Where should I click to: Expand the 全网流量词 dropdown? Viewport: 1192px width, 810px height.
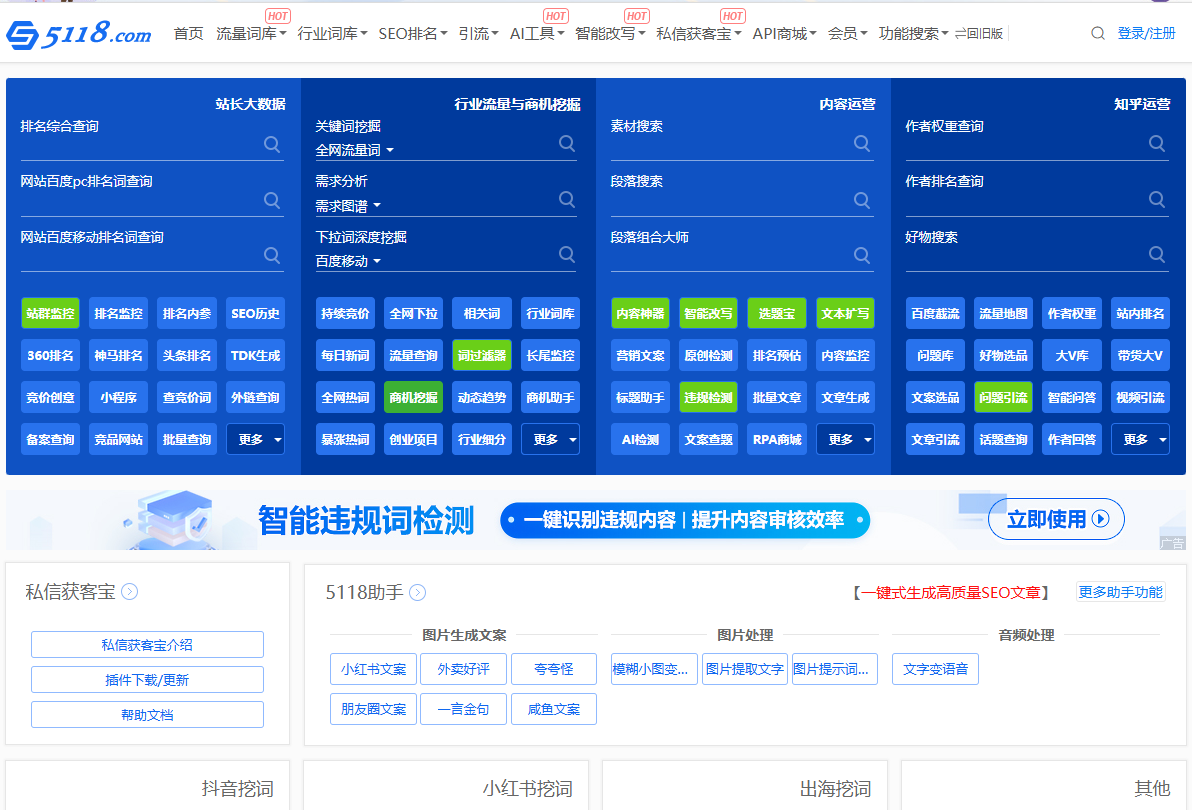pos(355,150)
